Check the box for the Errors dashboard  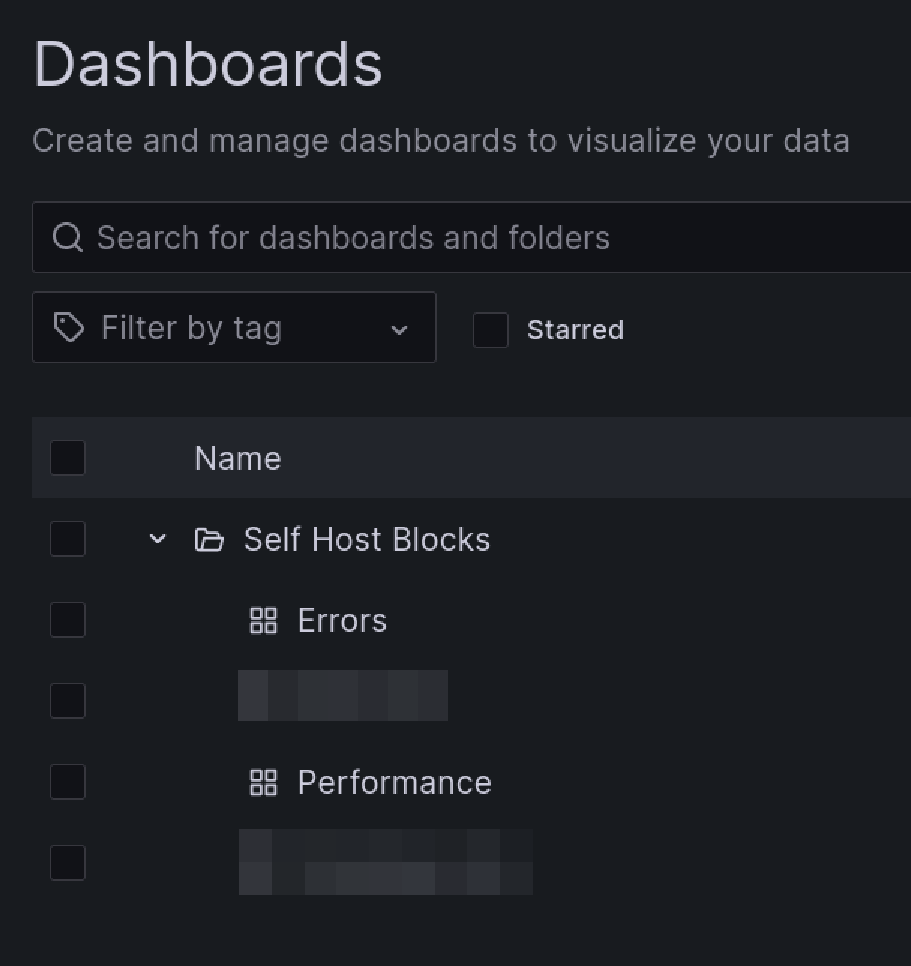click(x=68, y=621)
